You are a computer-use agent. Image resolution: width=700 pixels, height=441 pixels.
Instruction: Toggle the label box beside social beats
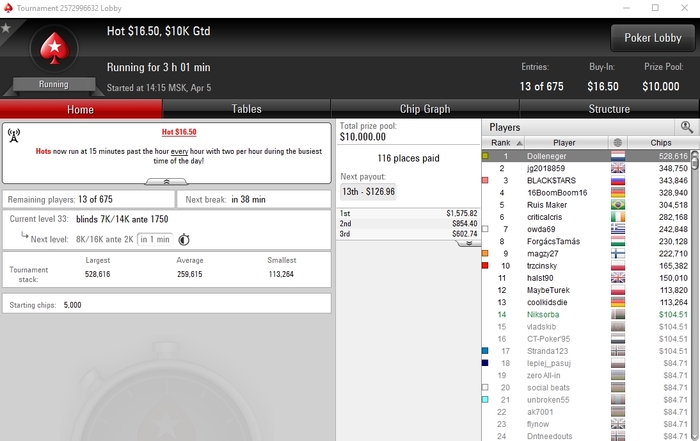(x=485, y=387)
